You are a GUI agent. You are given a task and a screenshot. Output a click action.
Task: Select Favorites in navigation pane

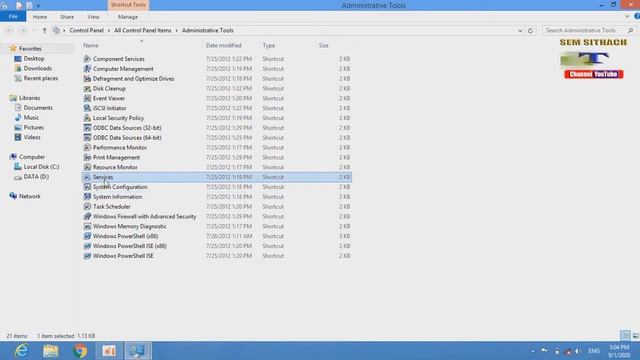click(x=30, y=49)
